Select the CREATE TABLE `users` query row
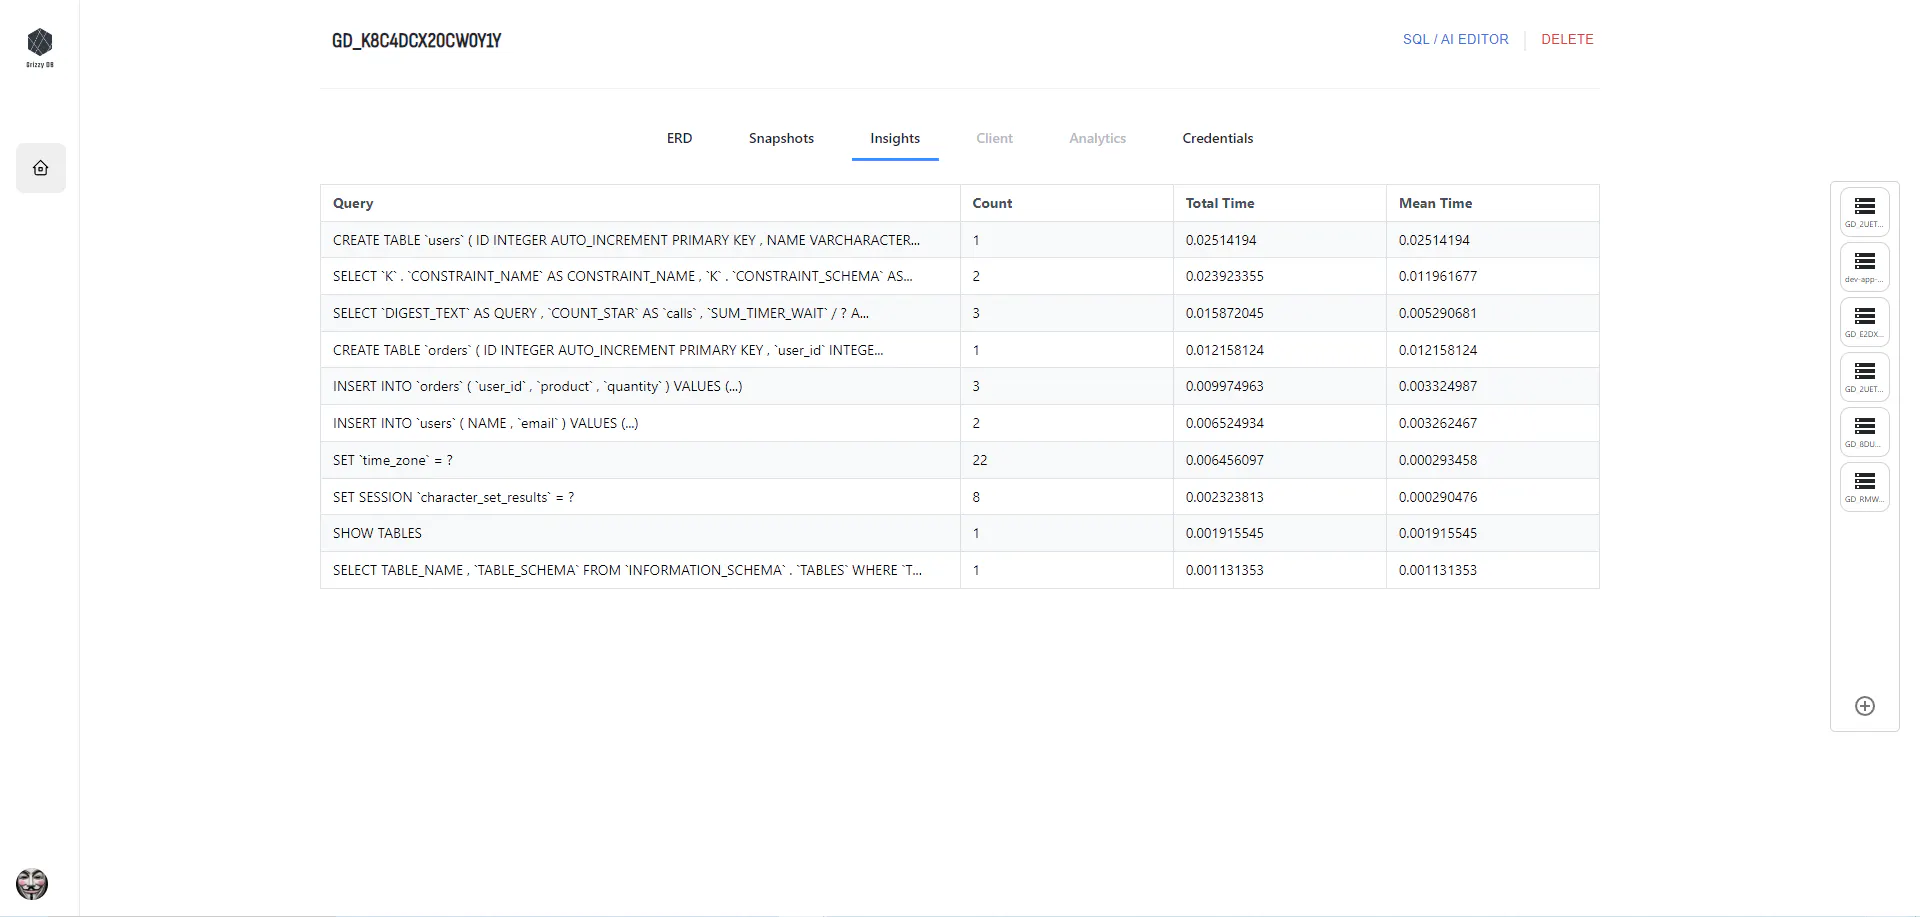1920x917 pixels. tap(960, 240)
